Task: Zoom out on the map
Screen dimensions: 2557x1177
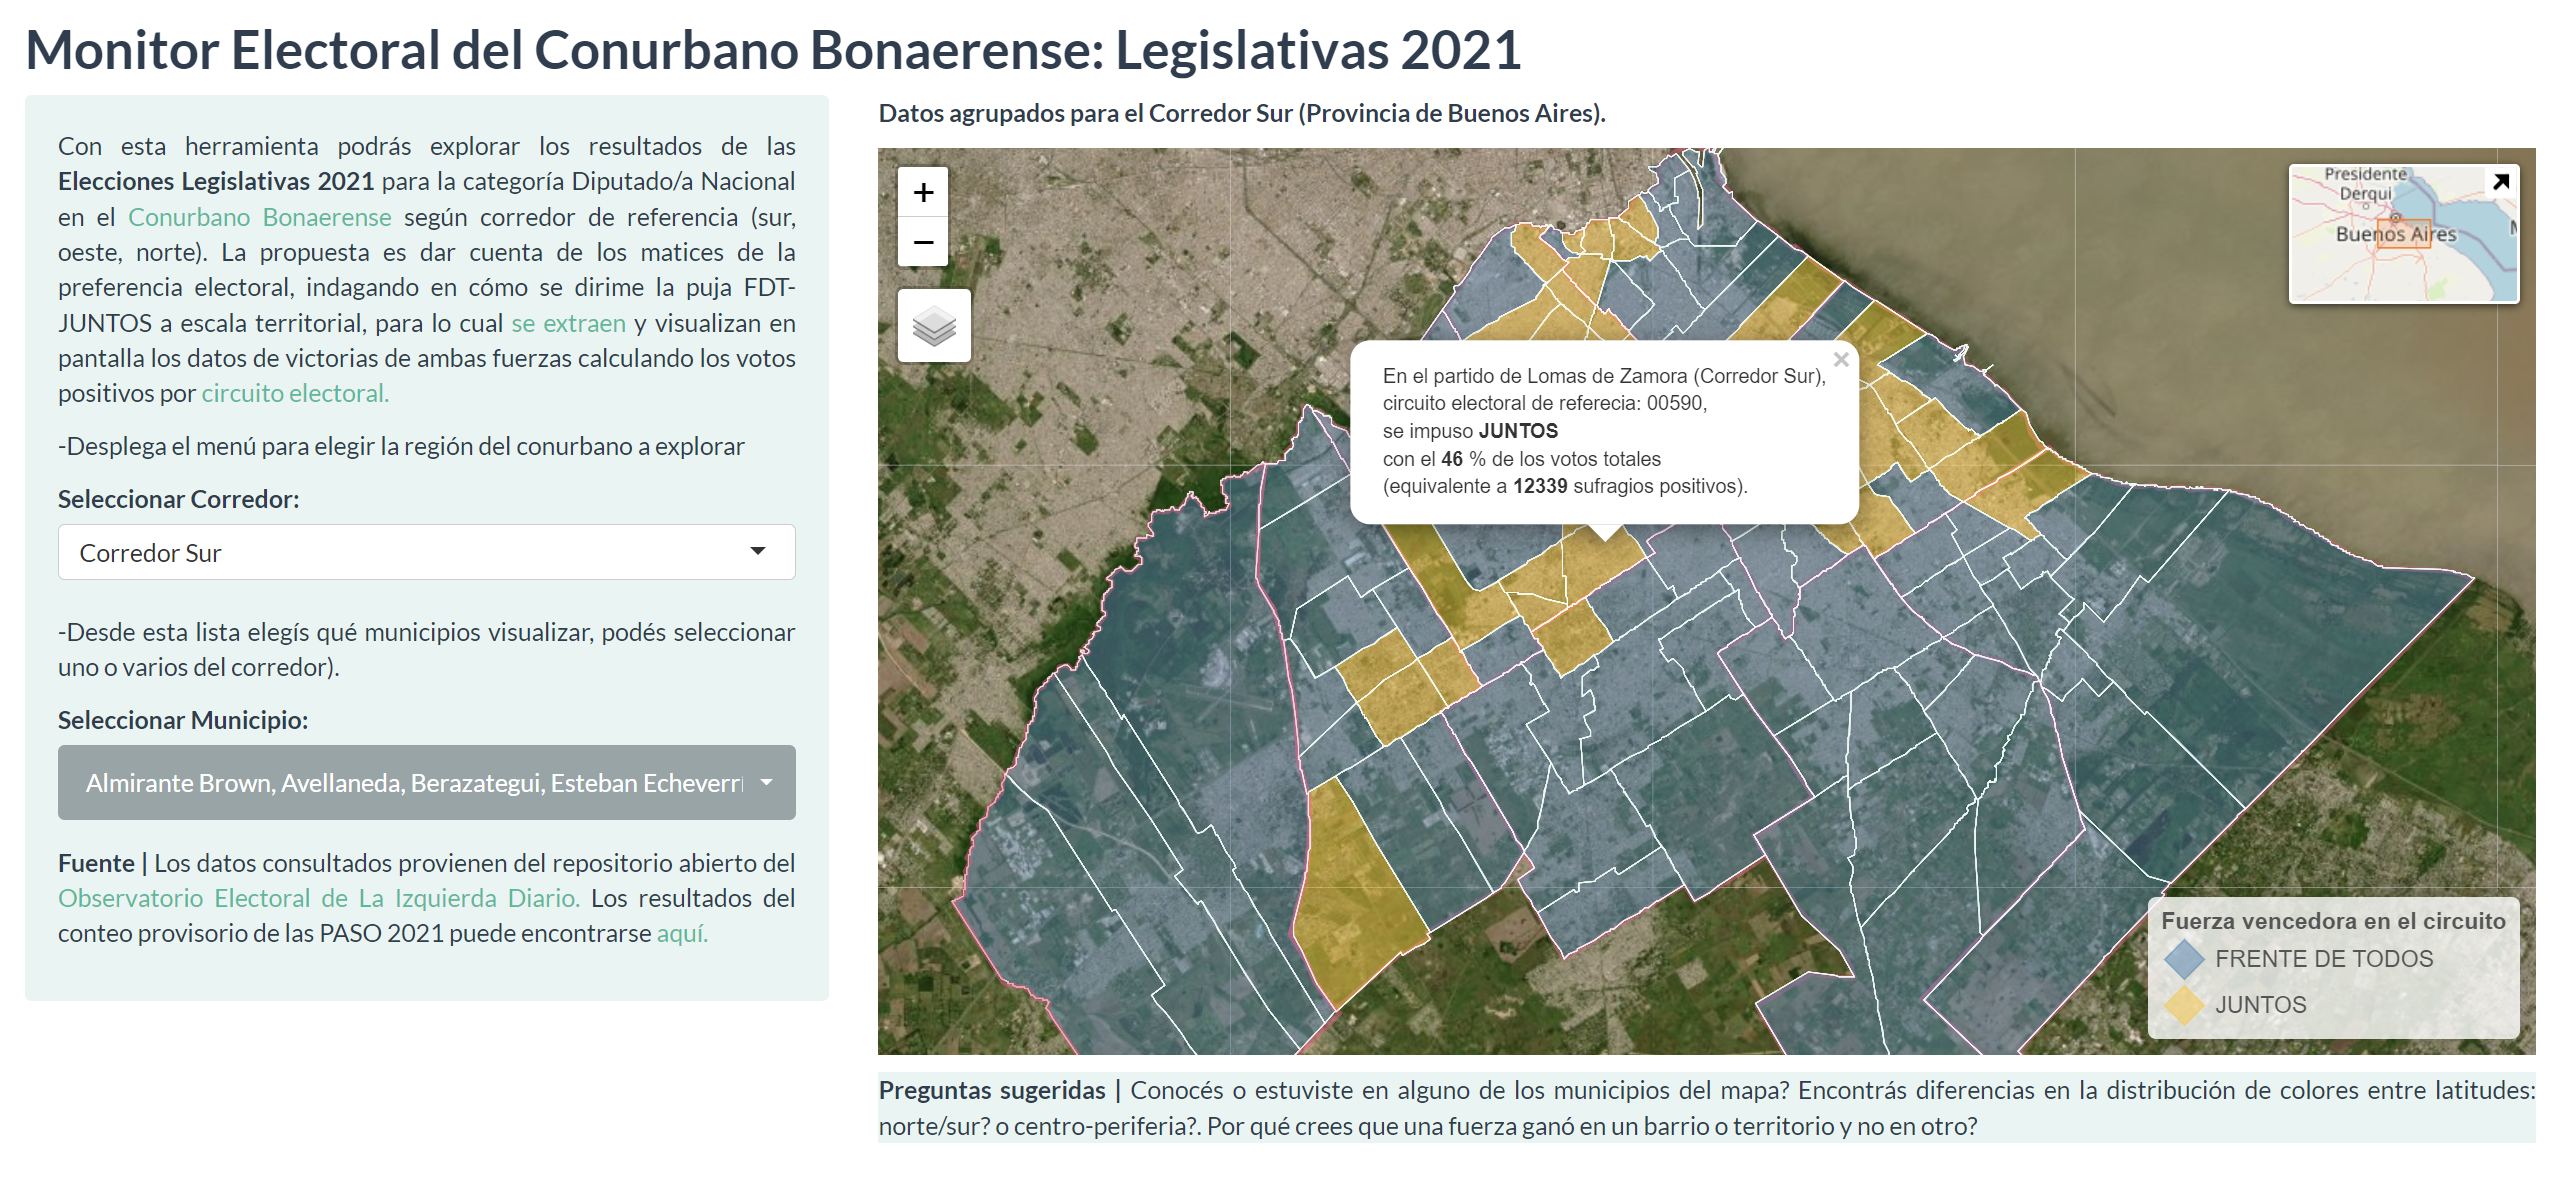Action: (923, 243)
